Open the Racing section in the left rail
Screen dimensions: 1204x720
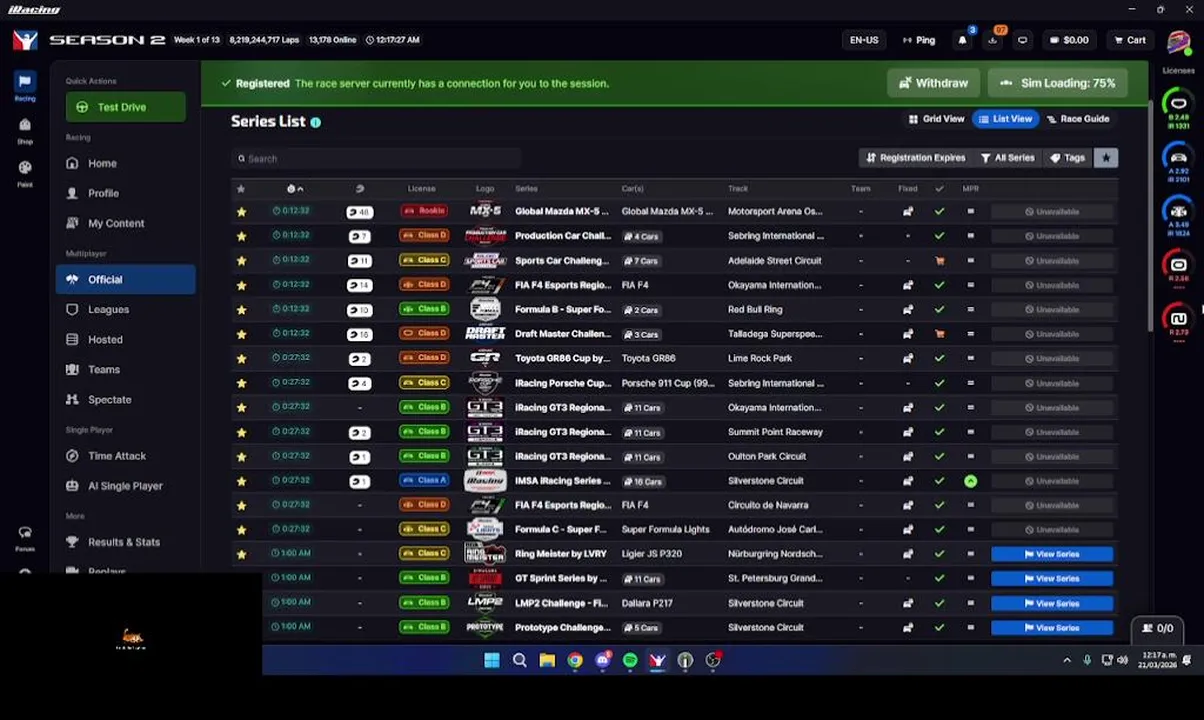(25, 86)
